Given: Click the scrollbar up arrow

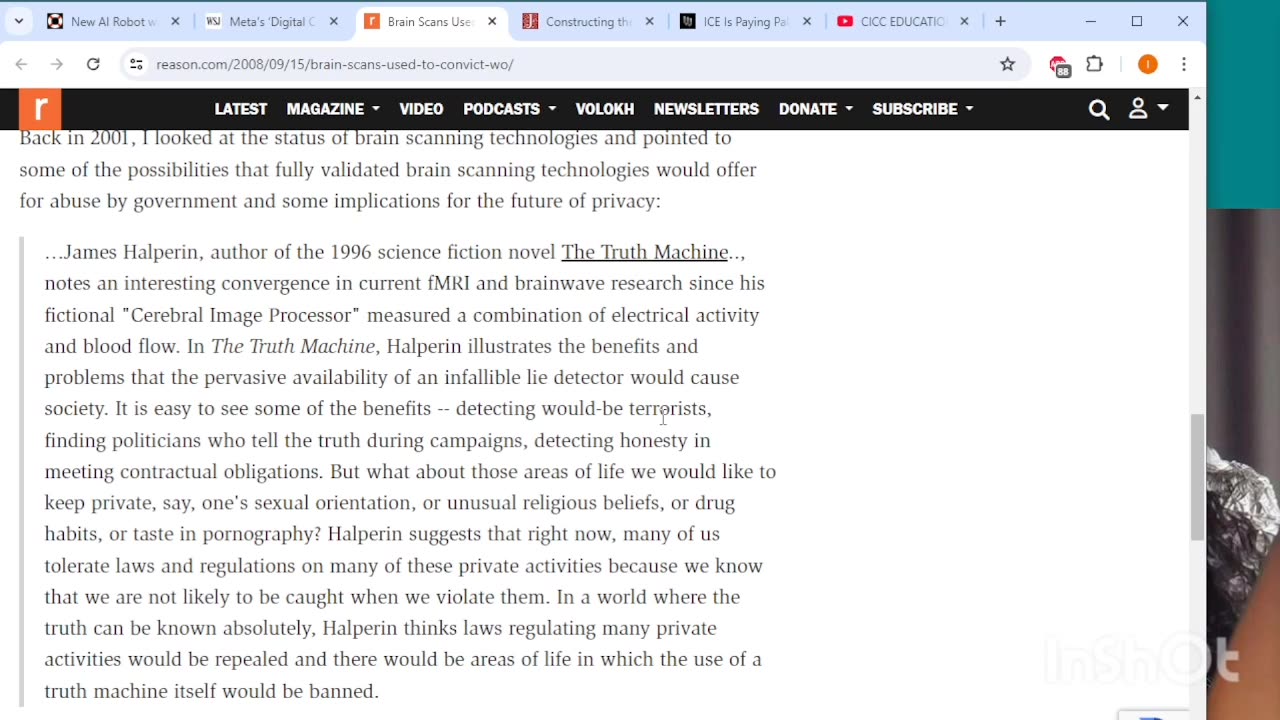Looking at the screenshot, I should point(1197,97).
